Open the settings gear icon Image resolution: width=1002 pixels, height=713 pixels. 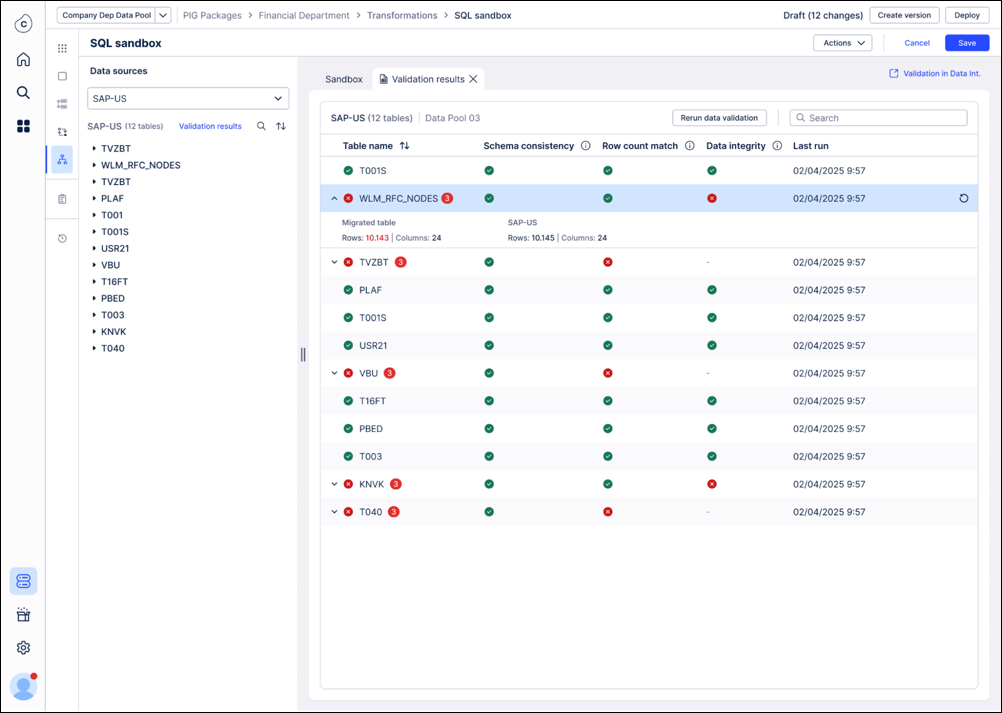[23, 648]
